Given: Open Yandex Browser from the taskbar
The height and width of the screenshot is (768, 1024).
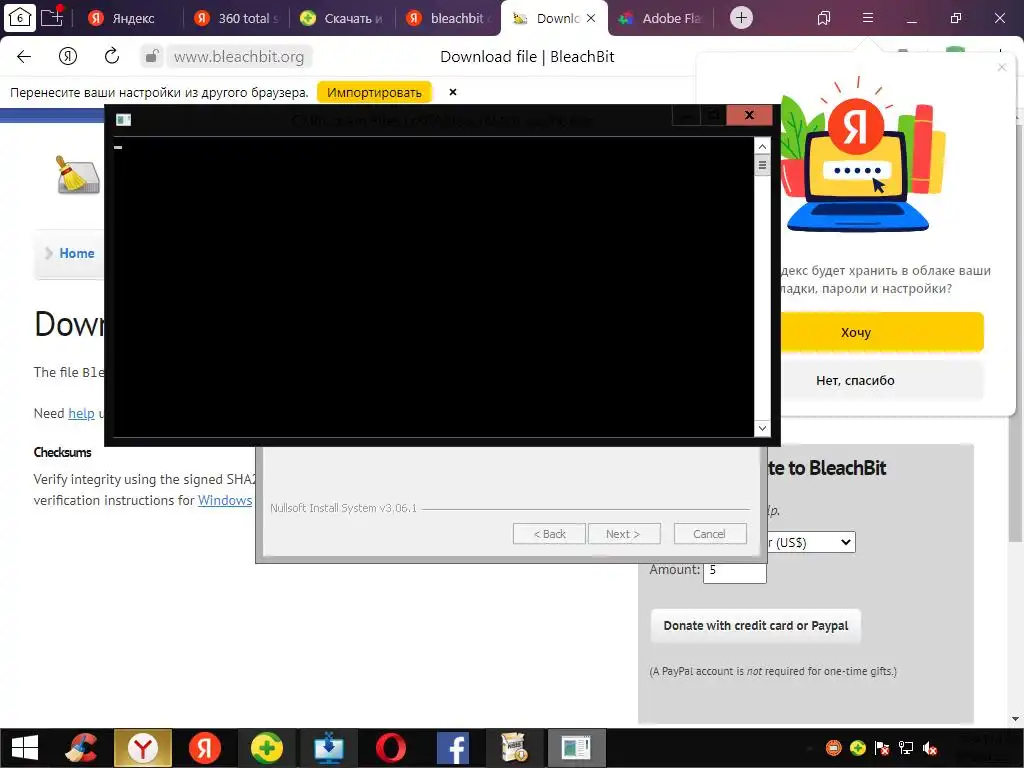Looking at the screenshot, I should click(x=142, y=748).
